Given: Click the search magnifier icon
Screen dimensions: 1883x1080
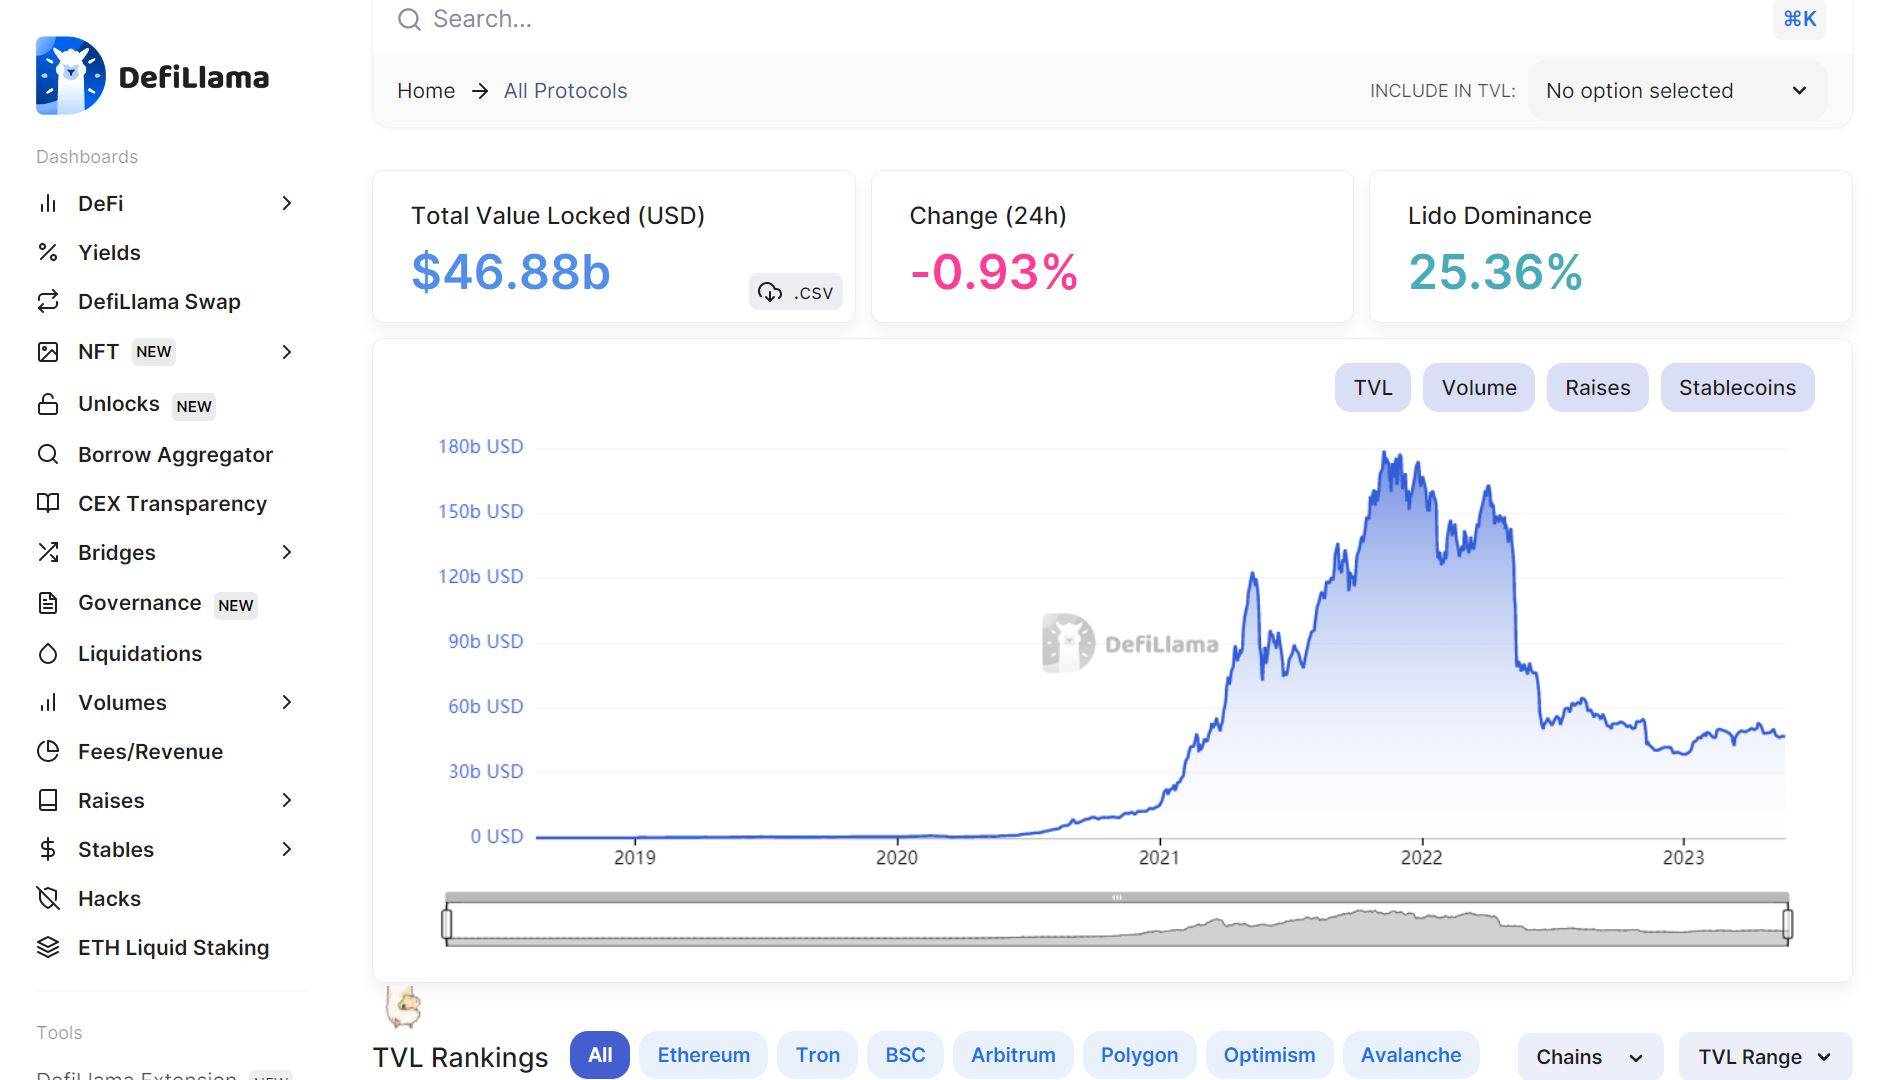Looking at the screenshot, I should pos(409,19).
